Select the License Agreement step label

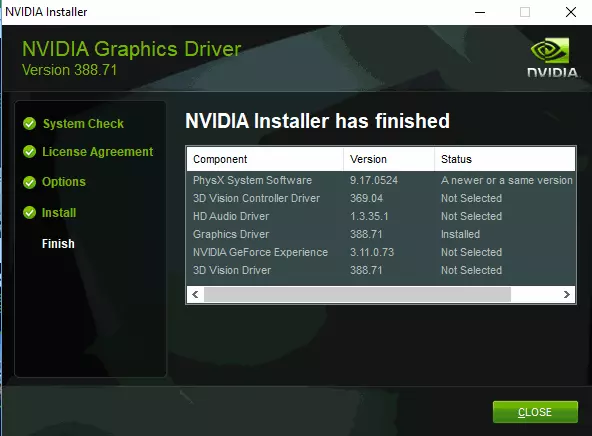[x=97, y=152]
